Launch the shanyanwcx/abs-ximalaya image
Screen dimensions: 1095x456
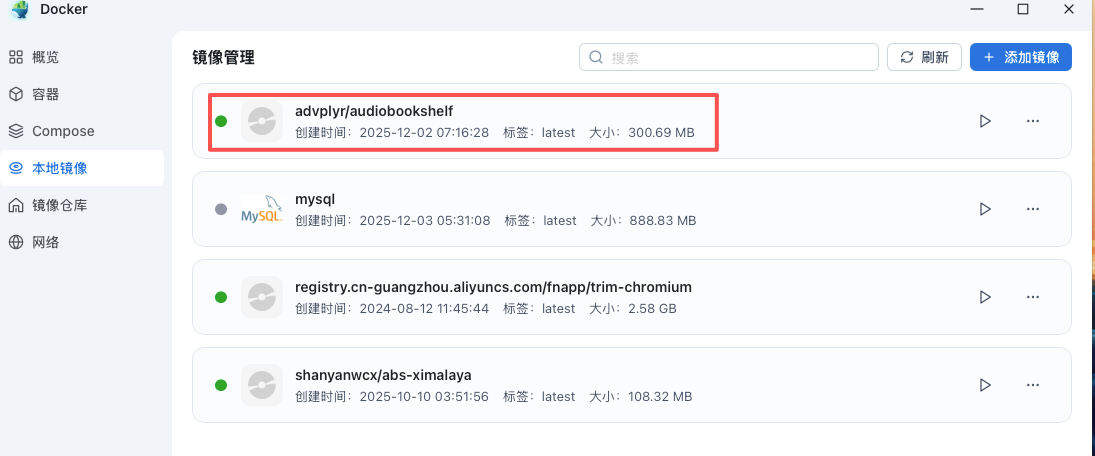pyautogui.click(x=985, y=385)
